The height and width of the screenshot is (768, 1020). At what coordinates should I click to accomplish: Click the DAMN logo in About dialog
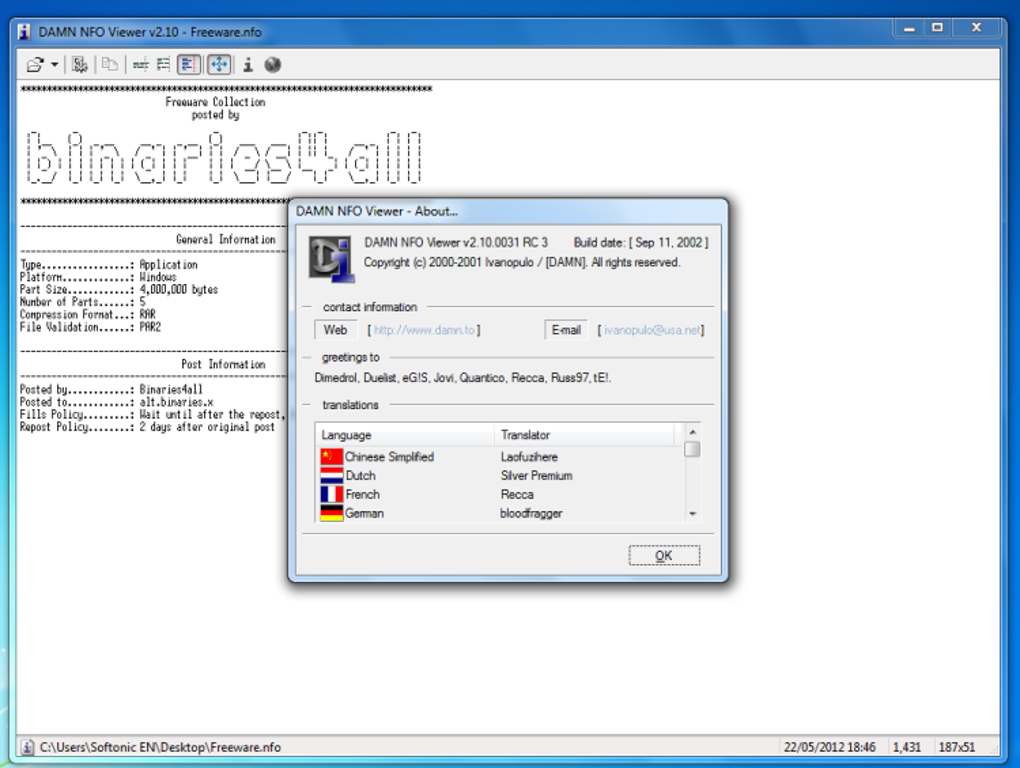click(x=332, y=259)
